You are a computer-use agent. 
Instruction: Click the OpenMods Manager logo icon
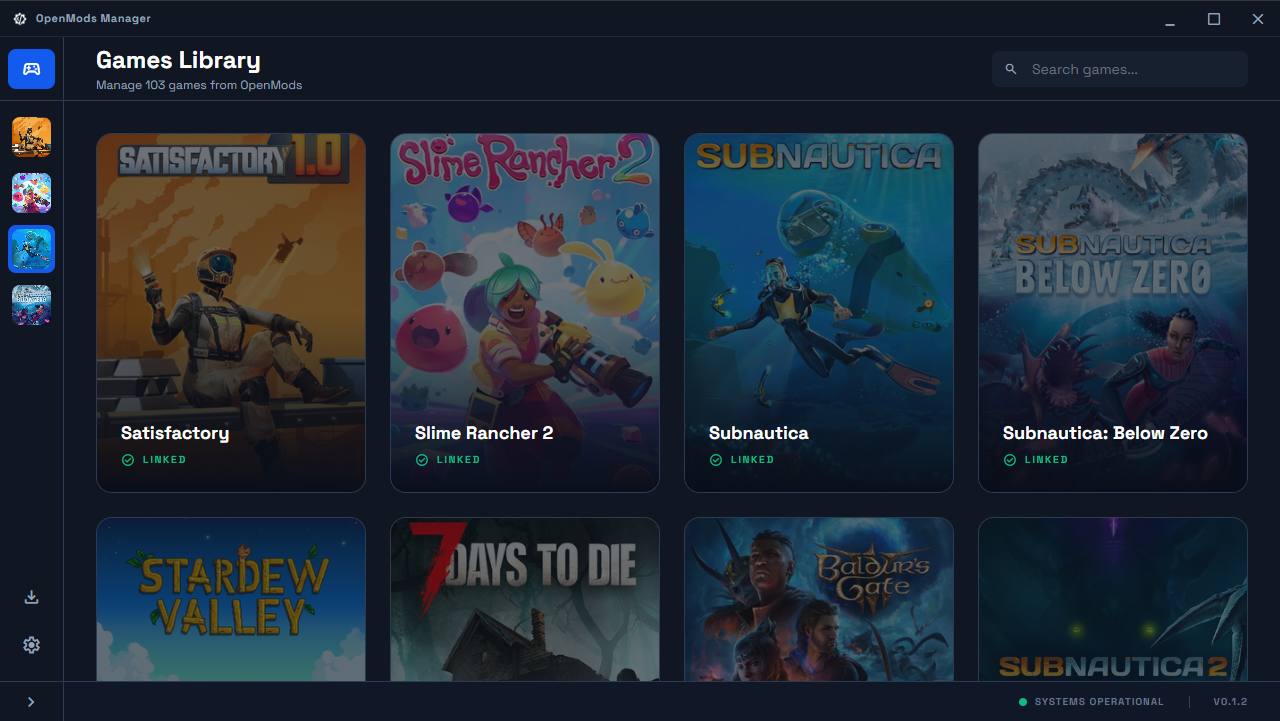point(20,19)
